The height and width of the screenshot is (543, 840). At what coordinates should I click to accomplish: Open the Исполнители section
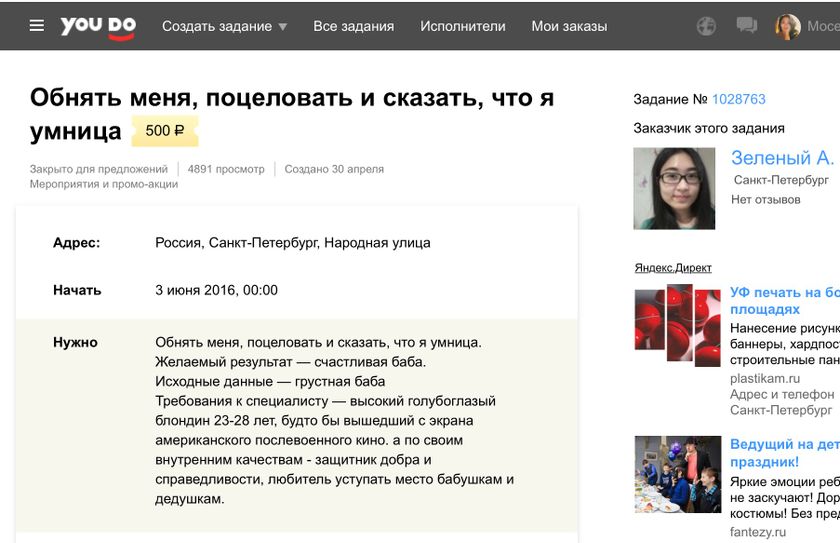(462, 26)
